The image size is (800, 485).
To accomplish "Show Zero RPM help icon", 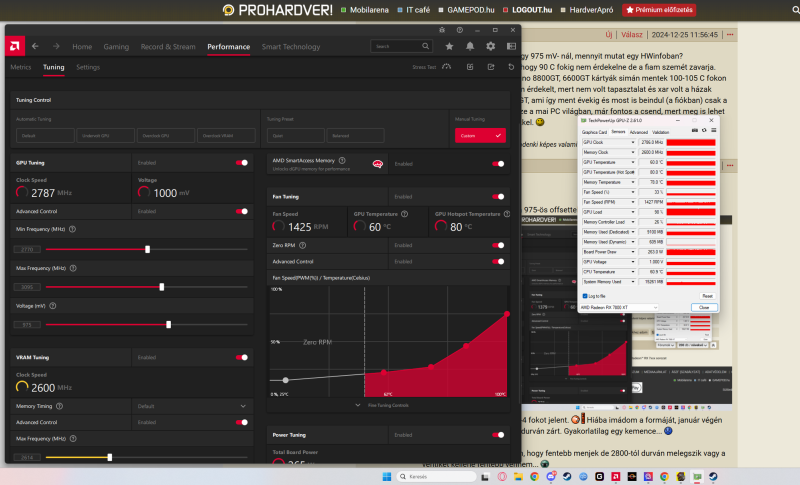I will point(303,245).
